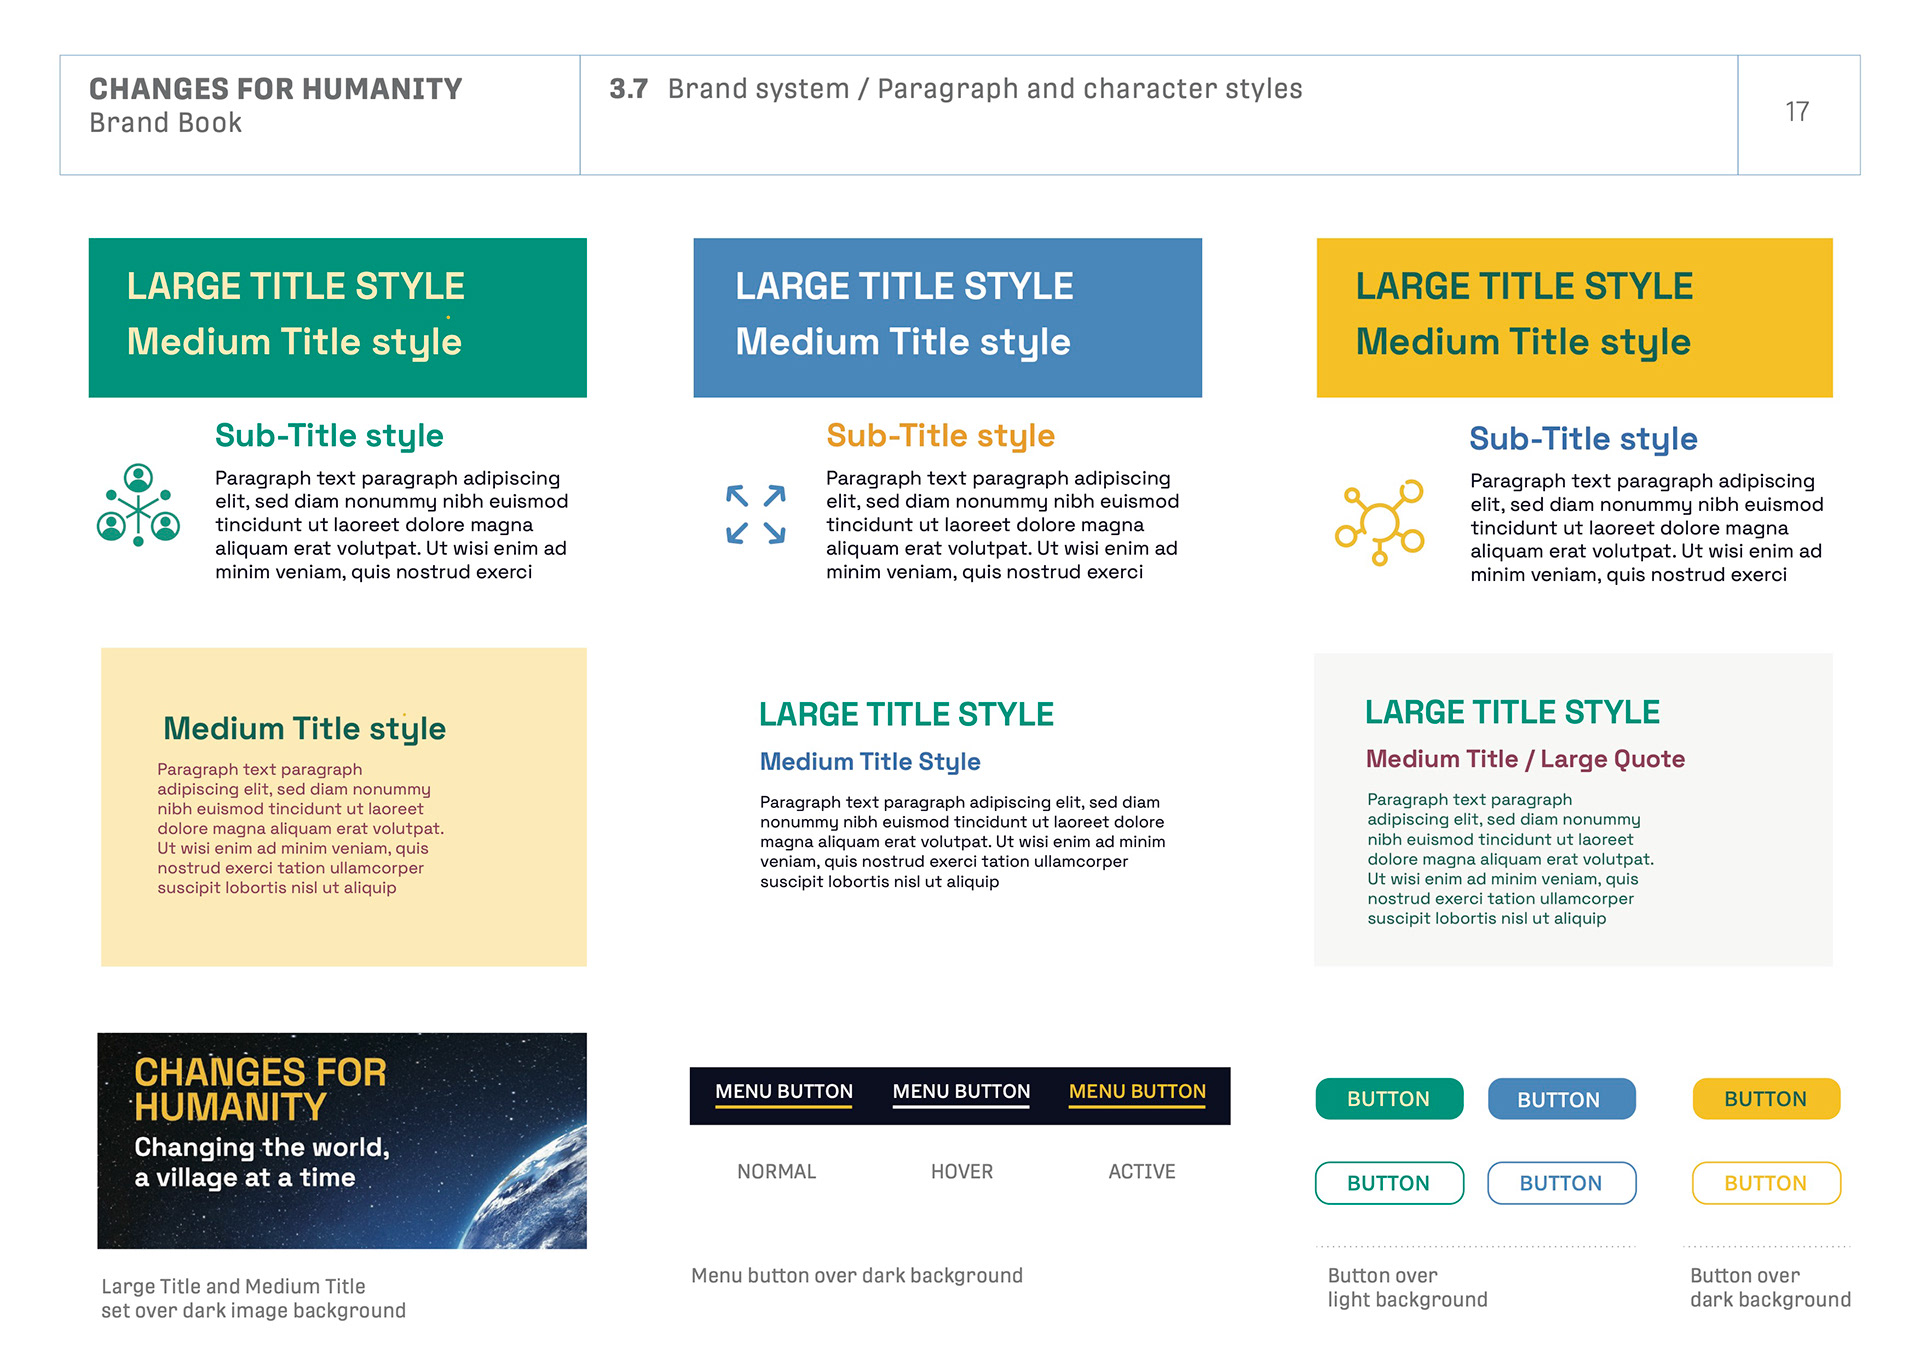This screenshot has height=1358, width=1920.
Task: Select the normal-state MENU BUTTON
Action: click(x=784, y=1093)
